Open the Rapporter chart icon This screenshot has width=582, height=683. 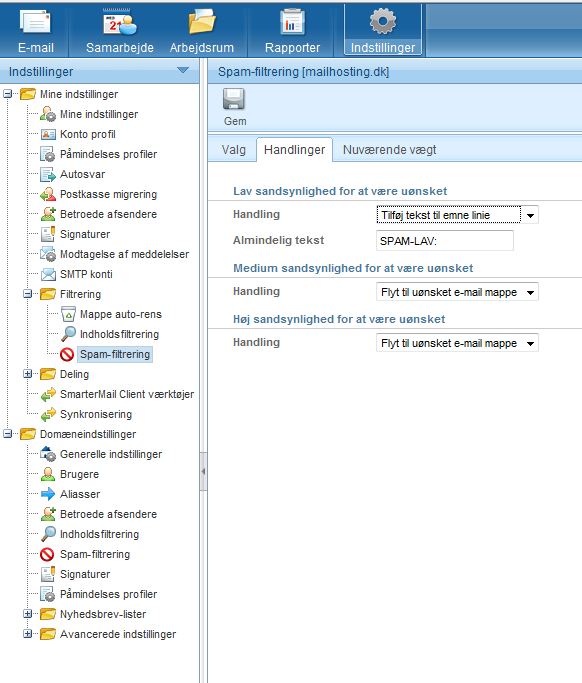pos(292,21)
